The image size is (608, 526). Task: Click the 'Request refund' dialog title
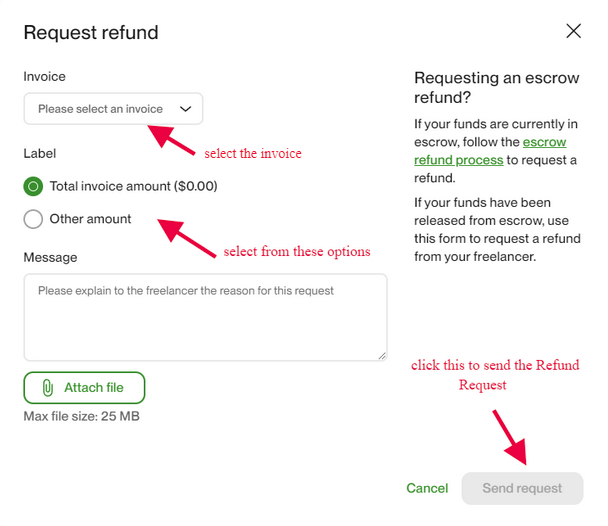pos(91,33)
